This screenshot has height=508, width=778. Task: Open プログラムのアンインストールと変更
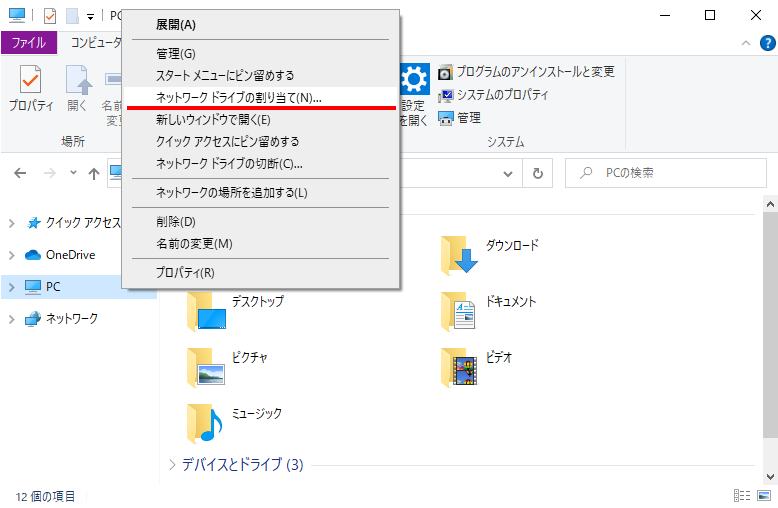(535, 72)
